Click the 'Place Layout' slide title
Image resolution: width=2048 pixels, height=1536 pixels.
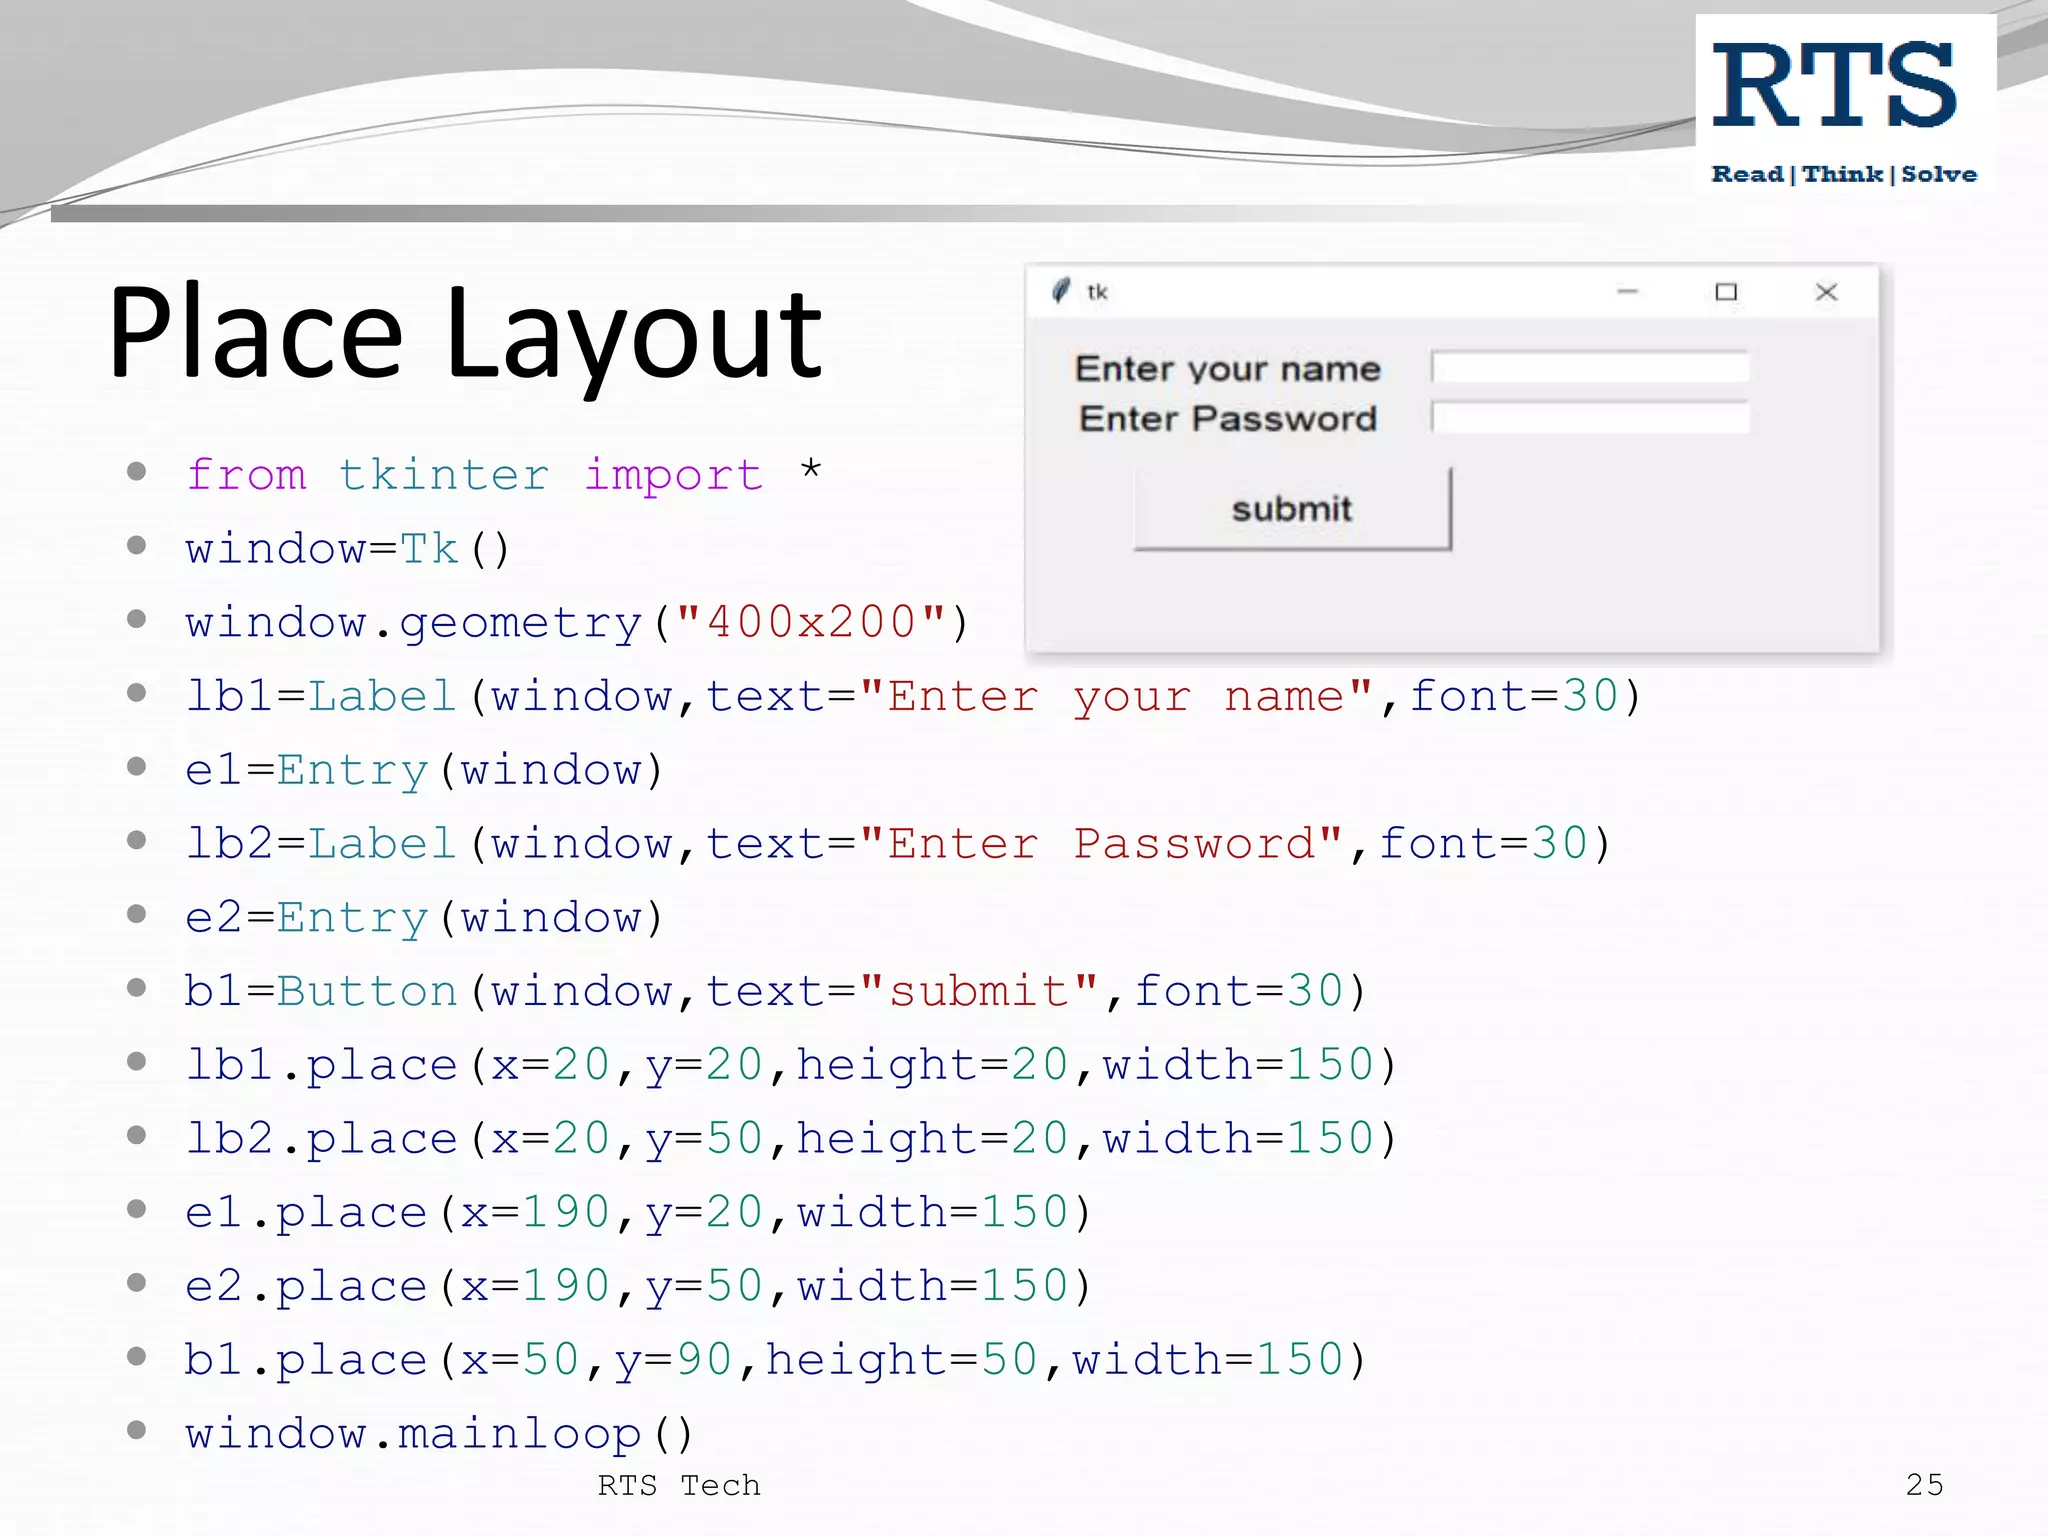pyautogui.click(x=465, y=333)
